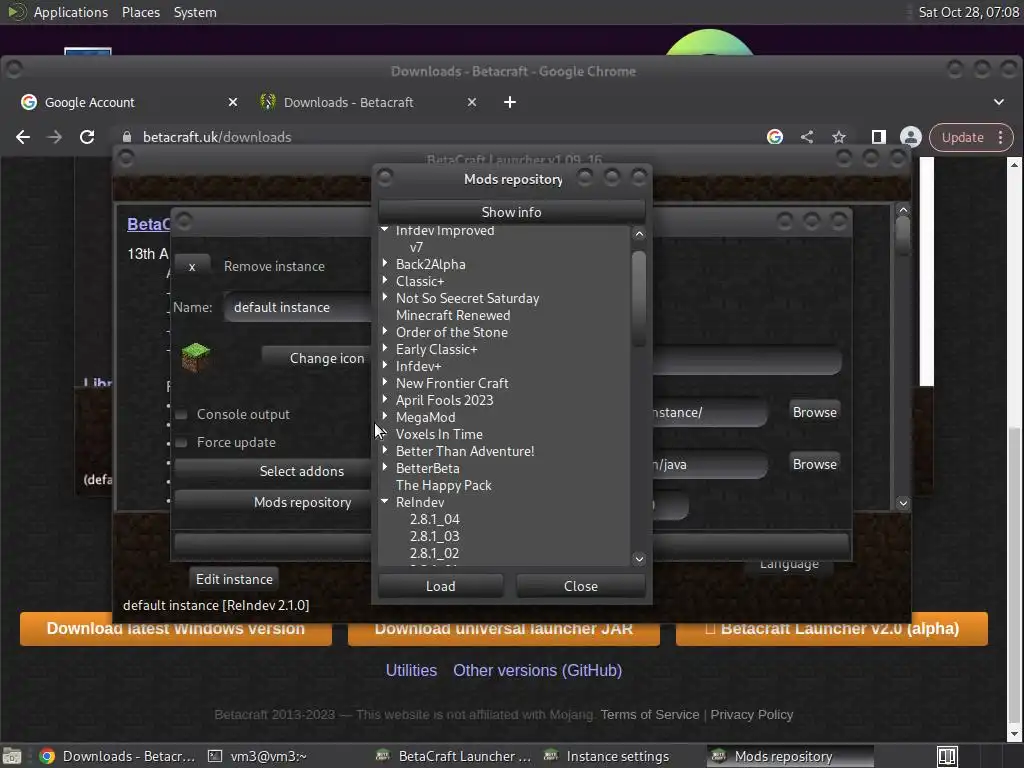Toggle the Force update checkbox

182,443
